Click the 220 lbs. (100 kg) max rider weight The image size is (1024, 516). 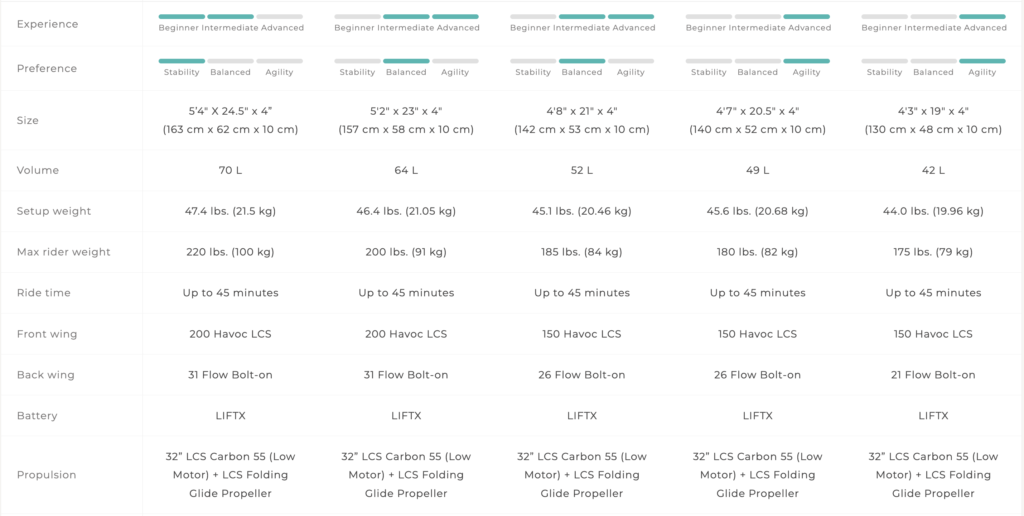click(x=231, y=252)
